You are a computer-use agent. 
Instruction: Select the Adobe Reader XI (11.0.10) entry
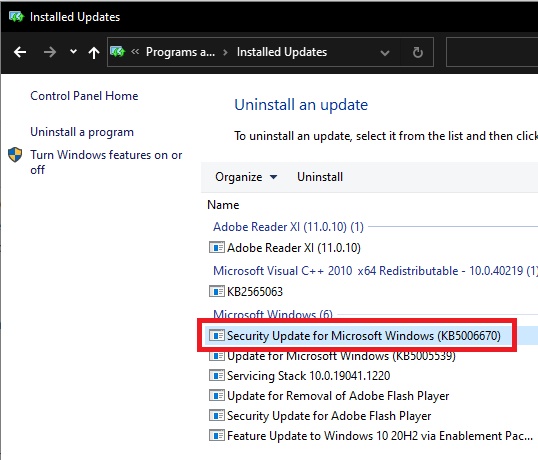point(294,248)
